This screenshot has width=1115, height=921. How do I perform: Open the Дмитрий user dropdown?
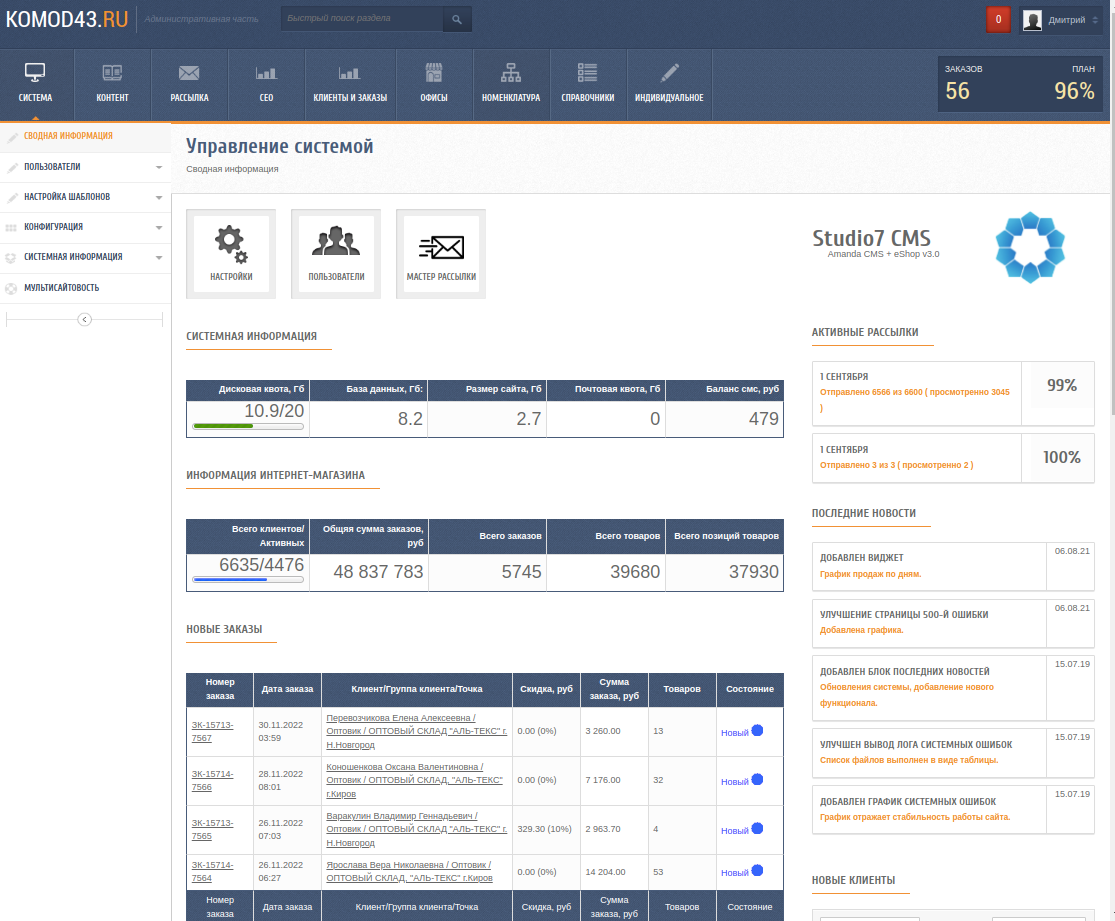click(1060, 20)
